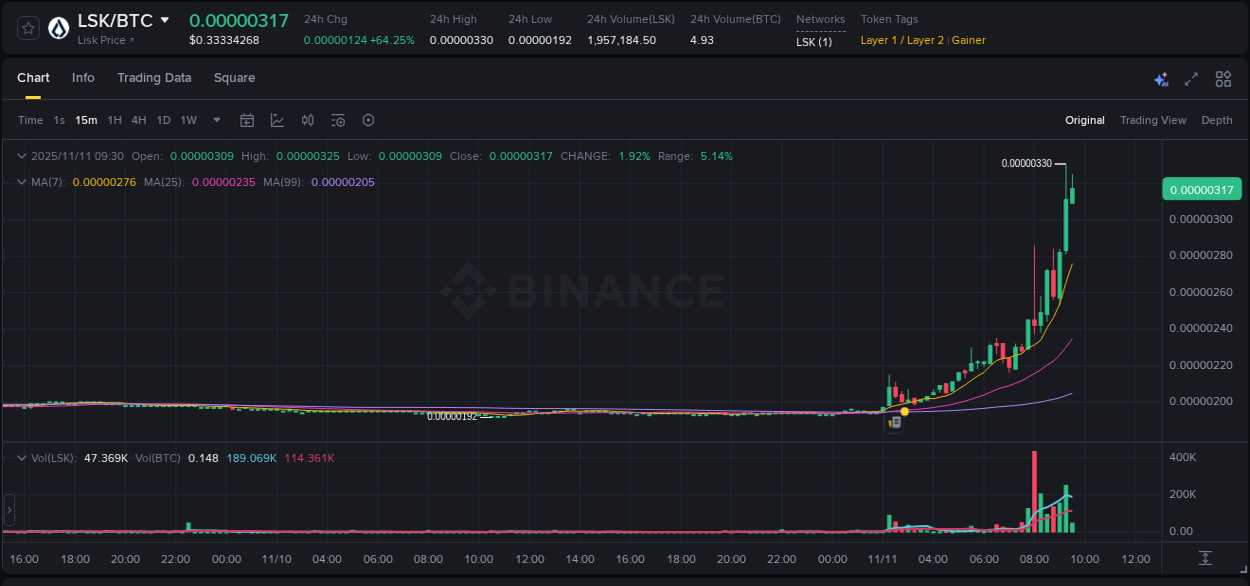Select the 1D timeframe
The image size is (1250, 586).
point(163,120)
